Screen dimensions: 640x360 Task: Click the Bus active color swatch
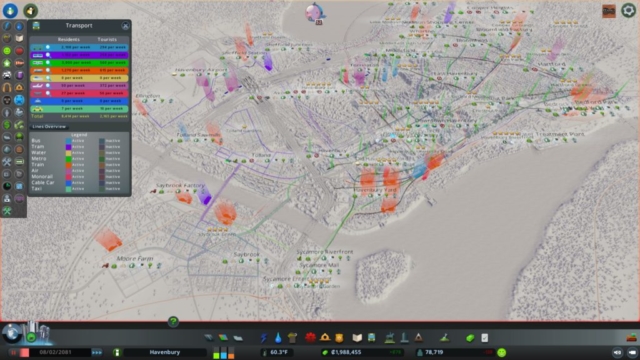[68, 140]
